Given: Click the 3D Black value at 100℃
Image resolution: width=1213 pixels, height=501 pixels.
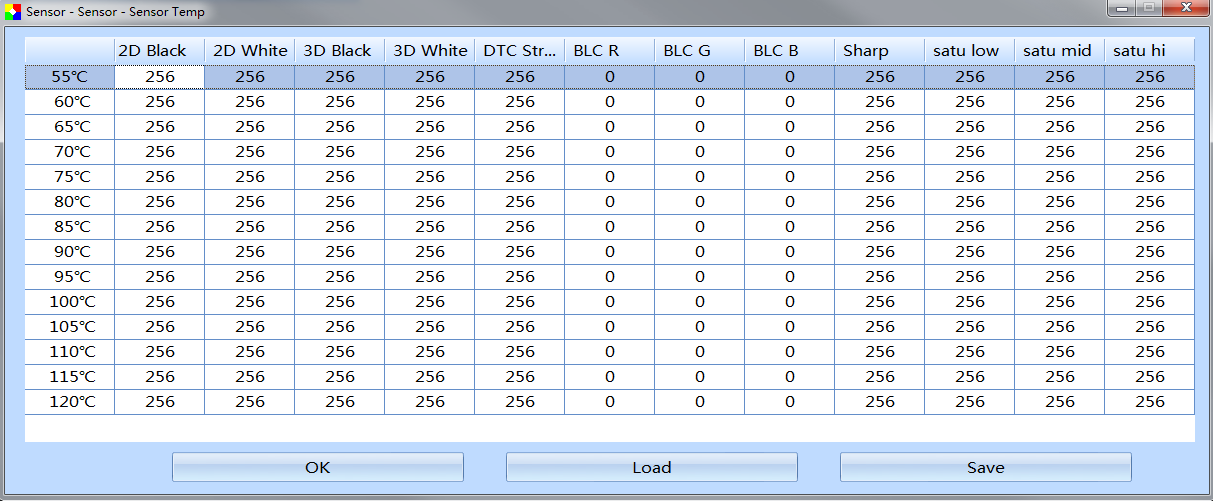Looking at the screenshot, I should coord(340,302).
